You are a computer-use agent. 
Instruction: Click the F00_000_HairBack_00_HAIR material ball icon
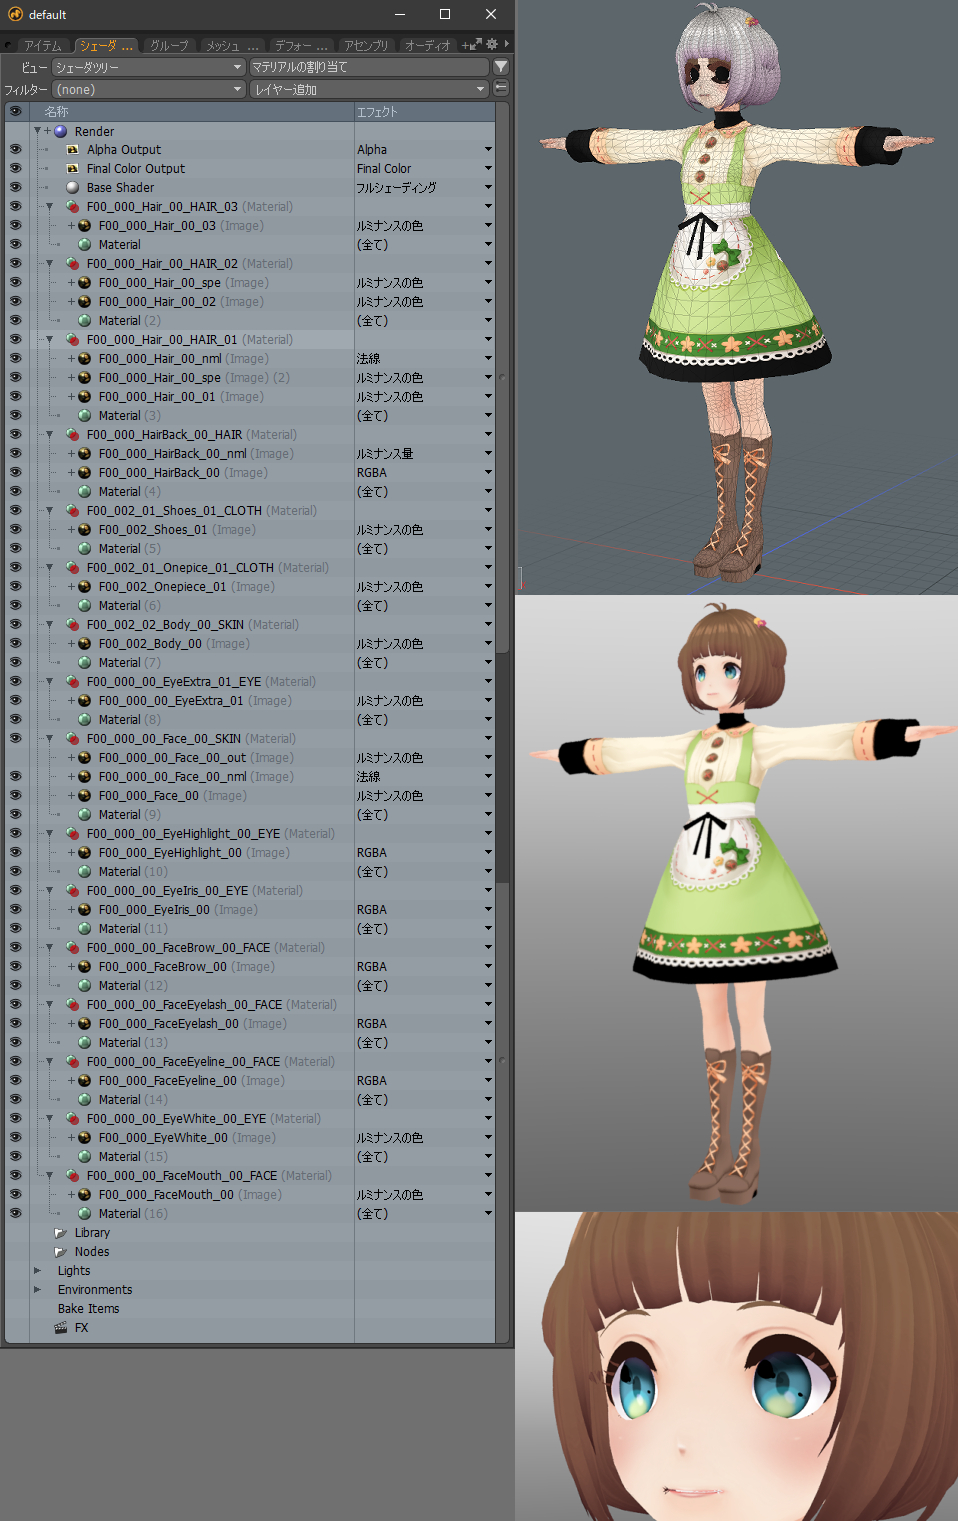point(72,435)
